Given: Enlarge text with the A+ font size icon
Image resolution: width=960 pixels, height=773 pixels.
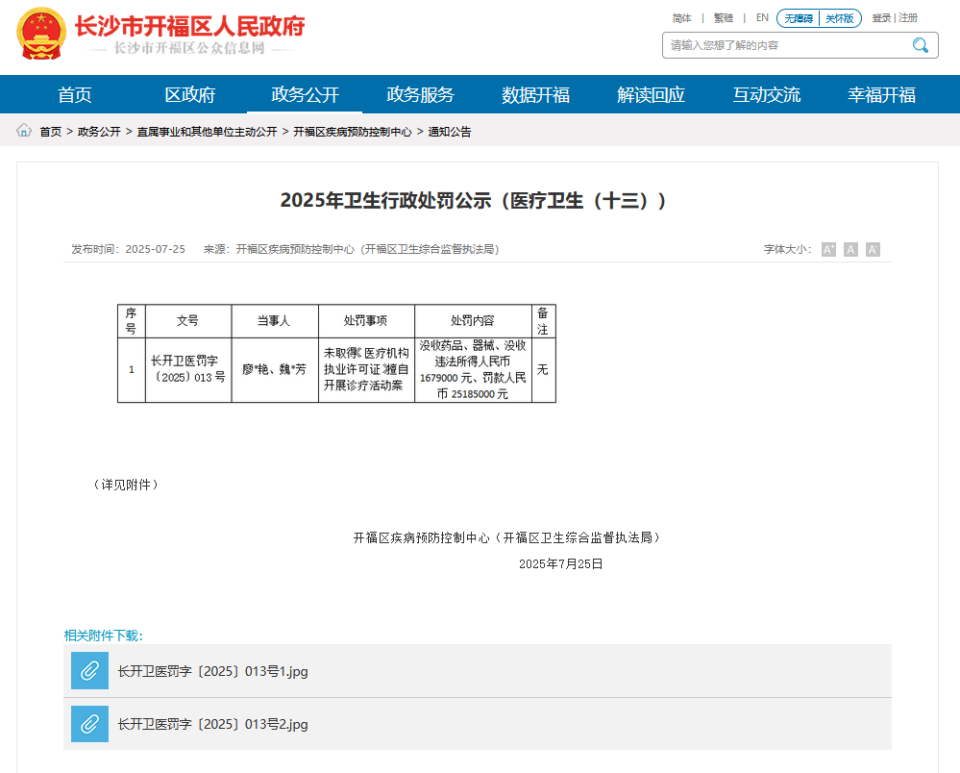Looking at the screenshot, I should (x=827, y=249).
